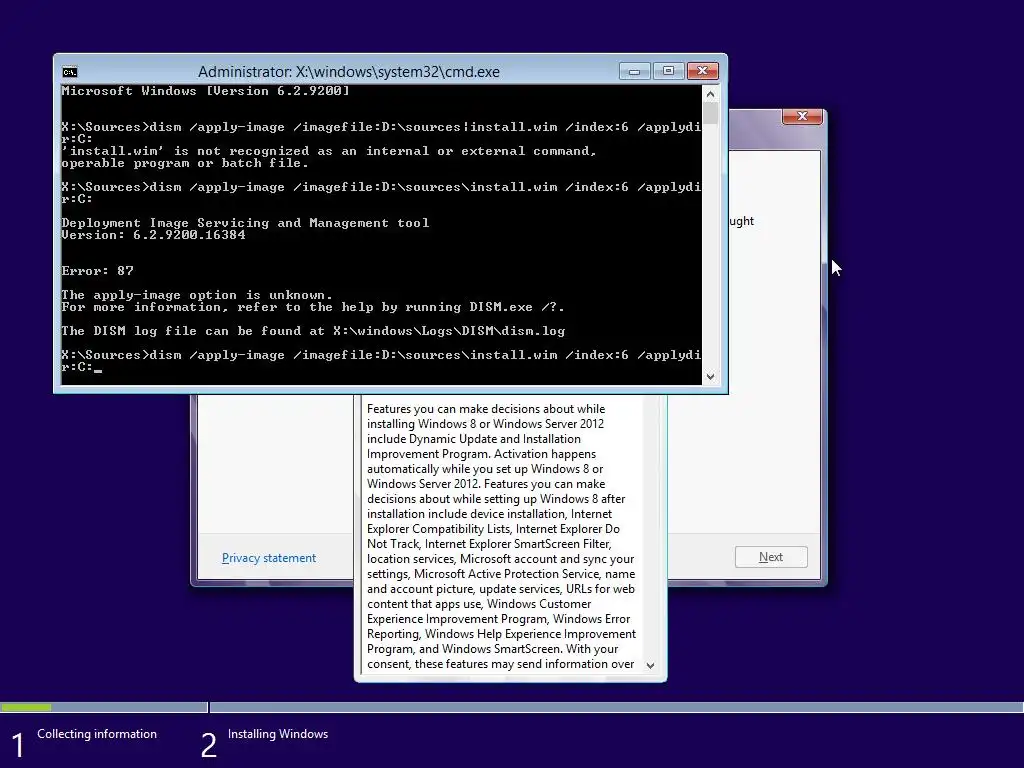This screenshot has height=768, width=1024.
Task: Click scroll down arrow in privacy text box
Action: (650, 665)
